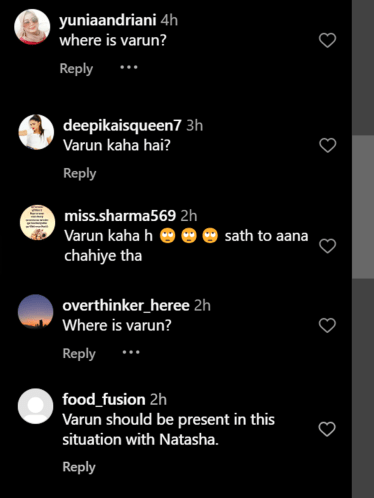Visit deepikaisqueen7 username link
374x498 pixels.
122,126
